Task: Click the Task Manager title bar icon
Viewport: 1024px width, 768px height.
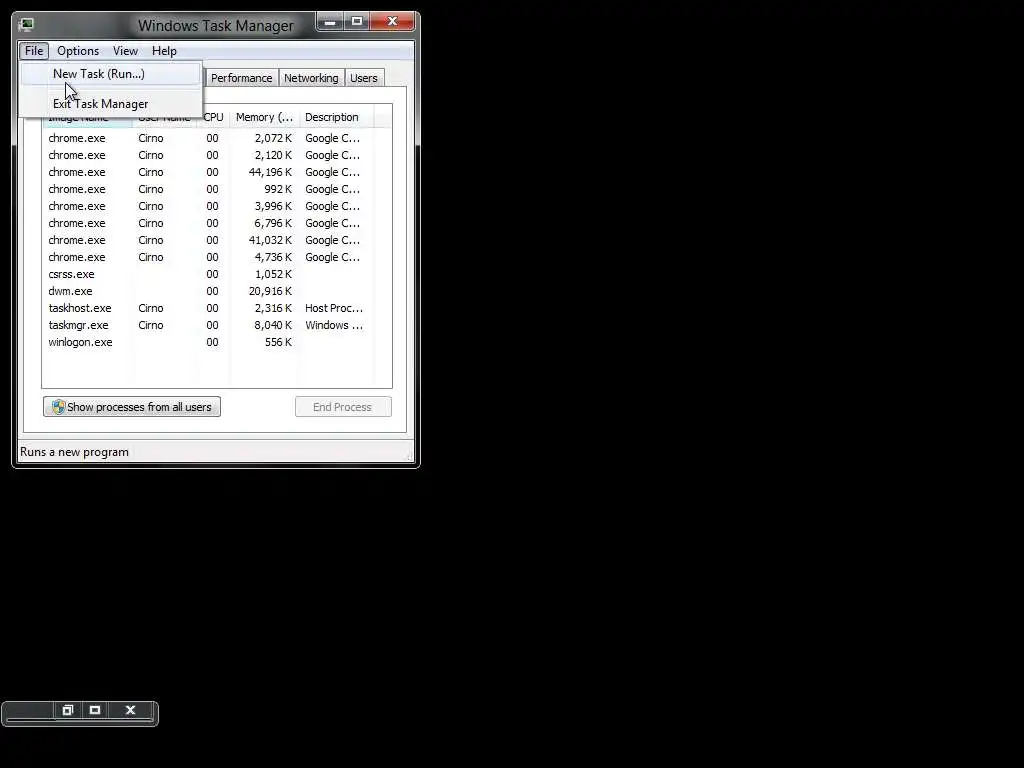Action: point(26,25)
